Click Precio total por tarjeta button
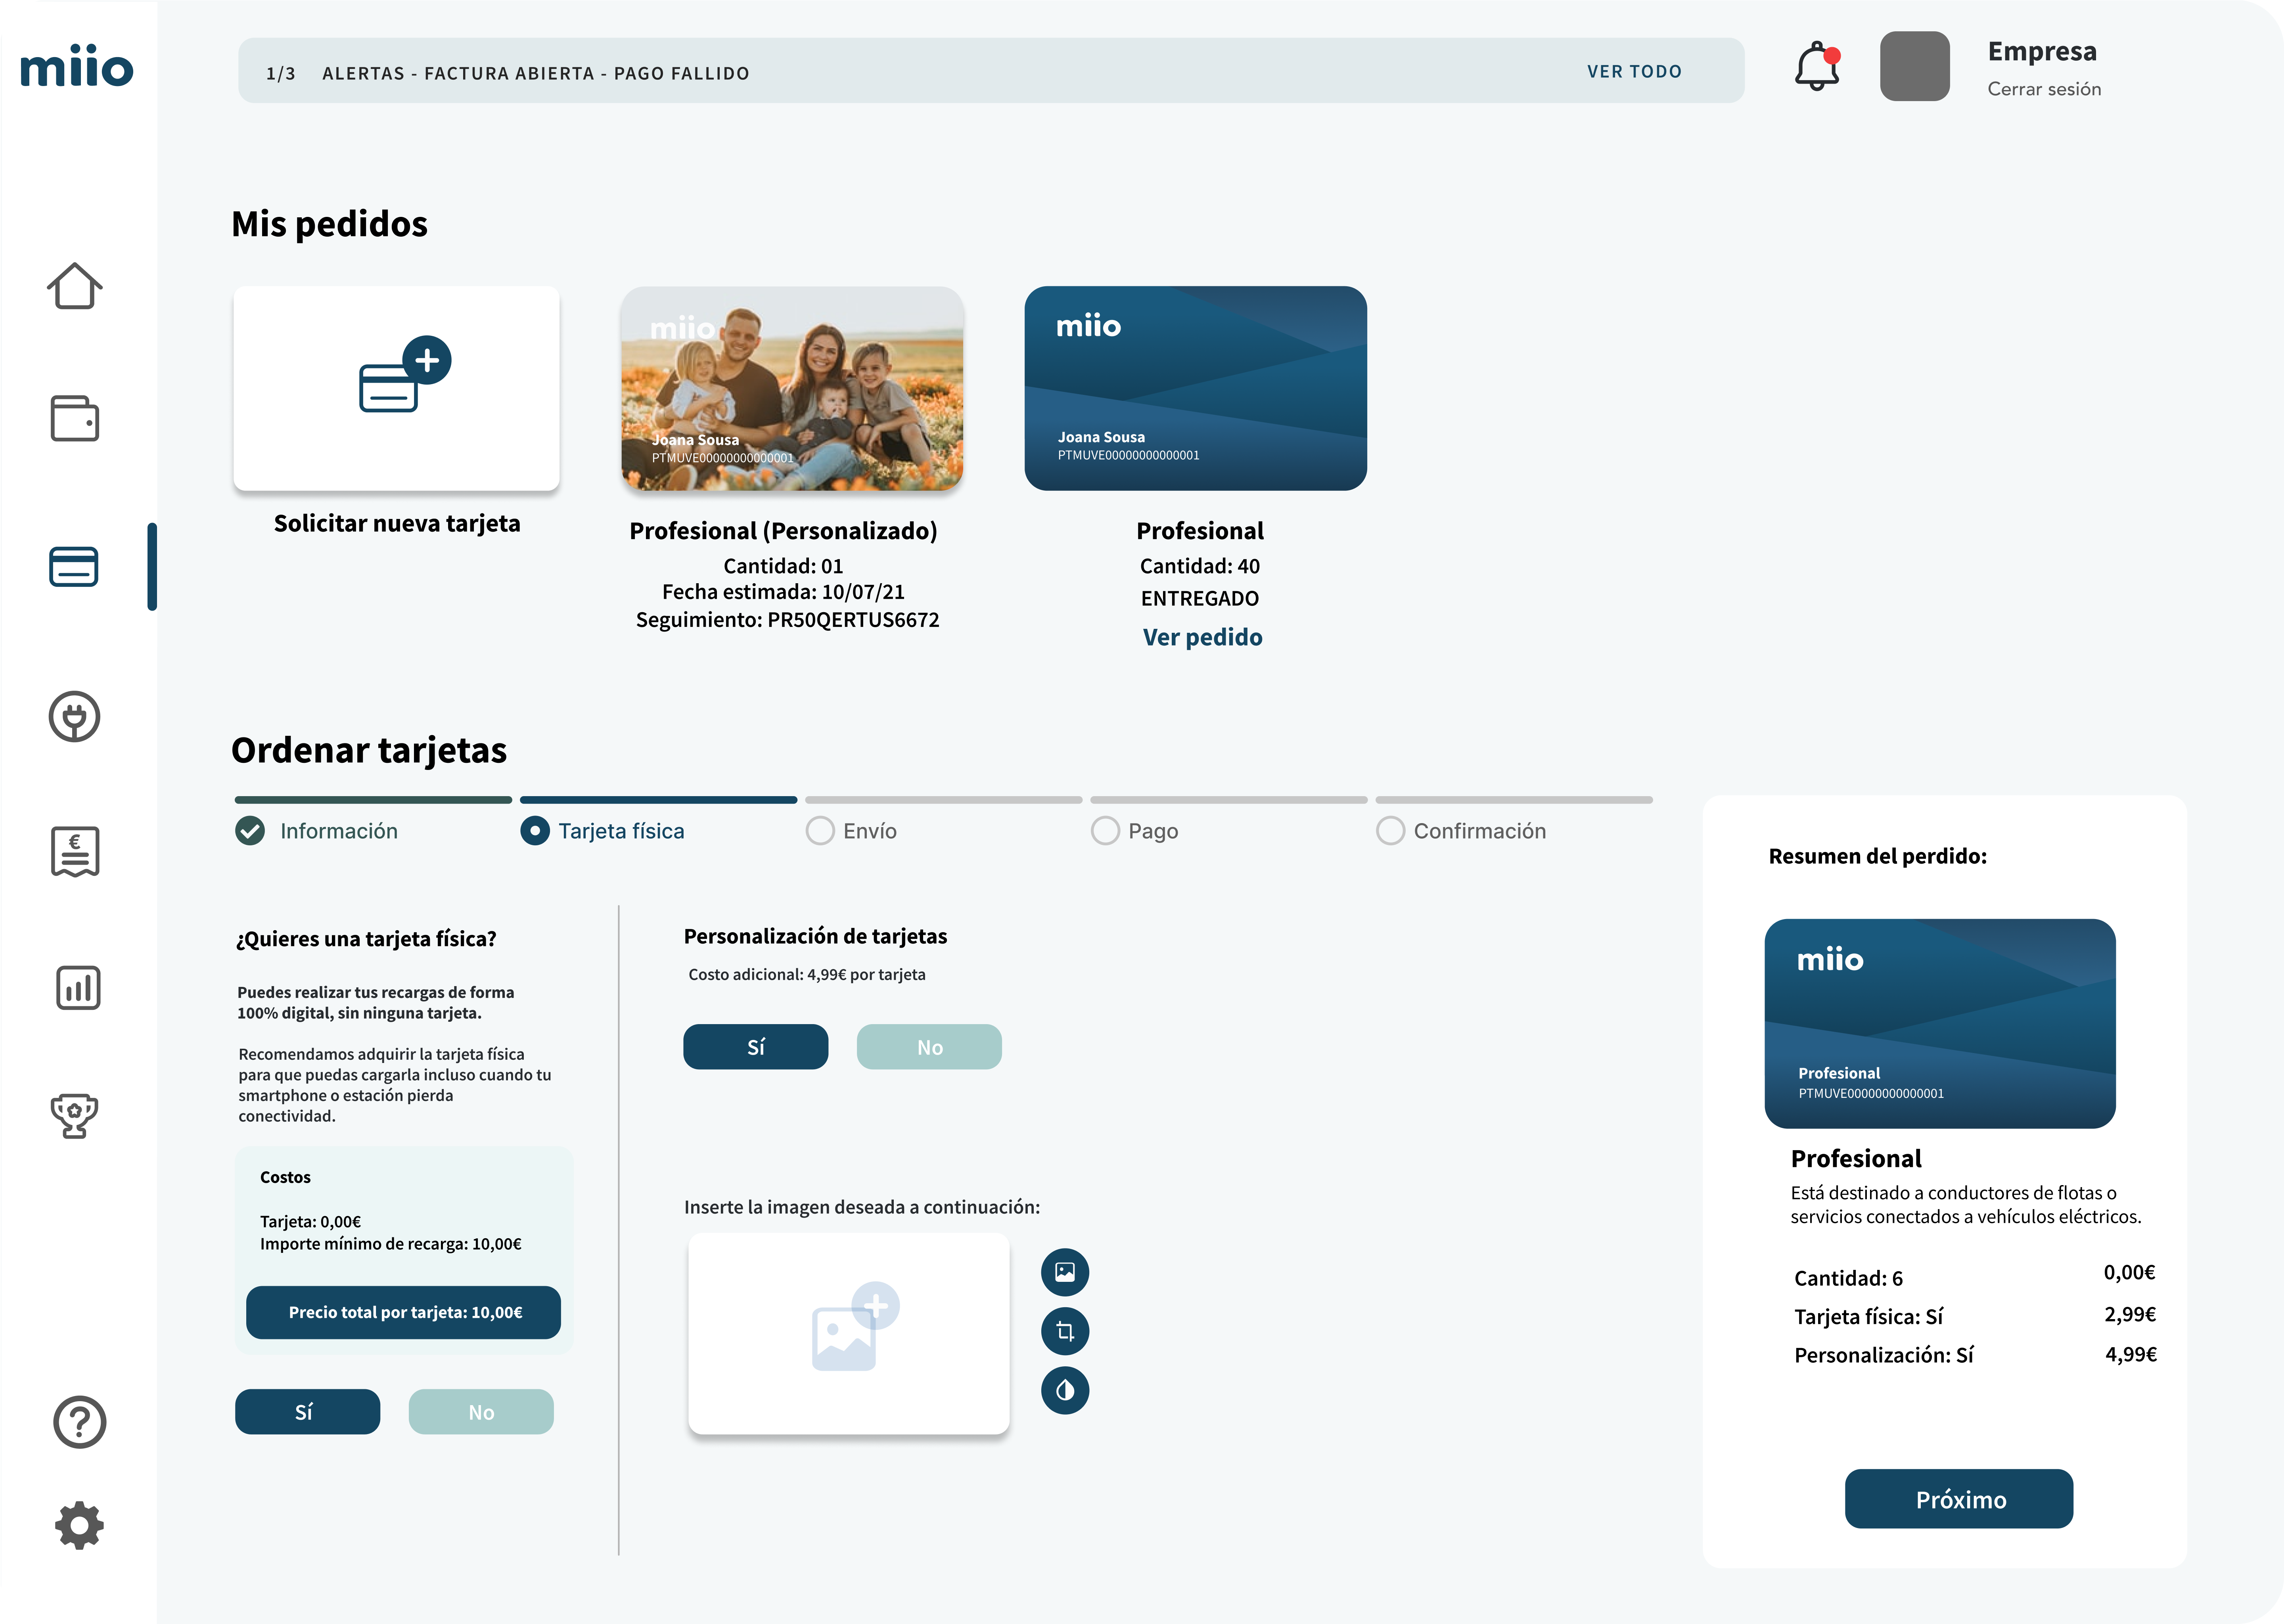This screenshot has height=1624, width=2284. click(403, 1312)
